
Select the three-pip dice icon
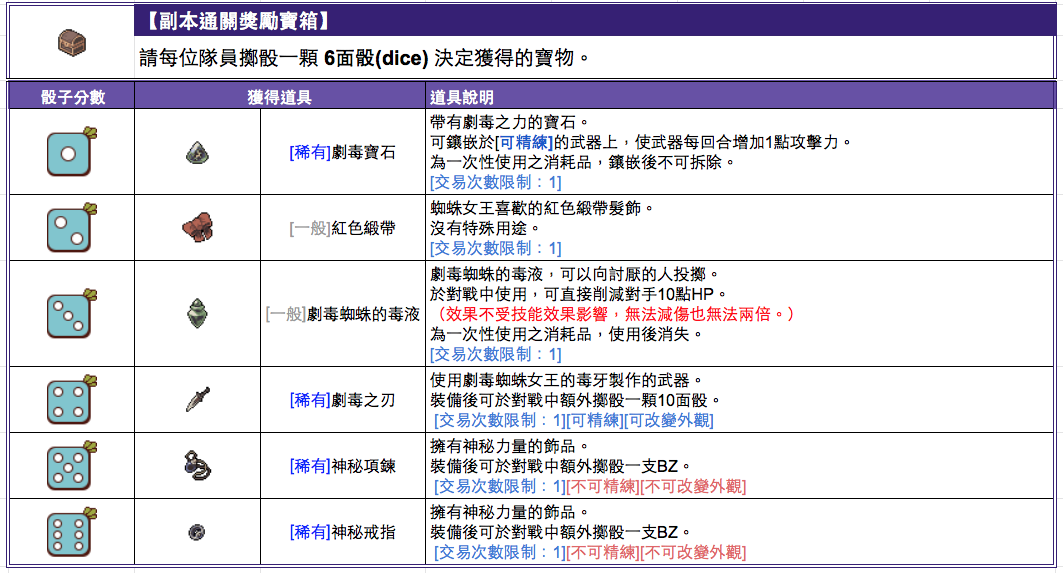tap(71, 313)
